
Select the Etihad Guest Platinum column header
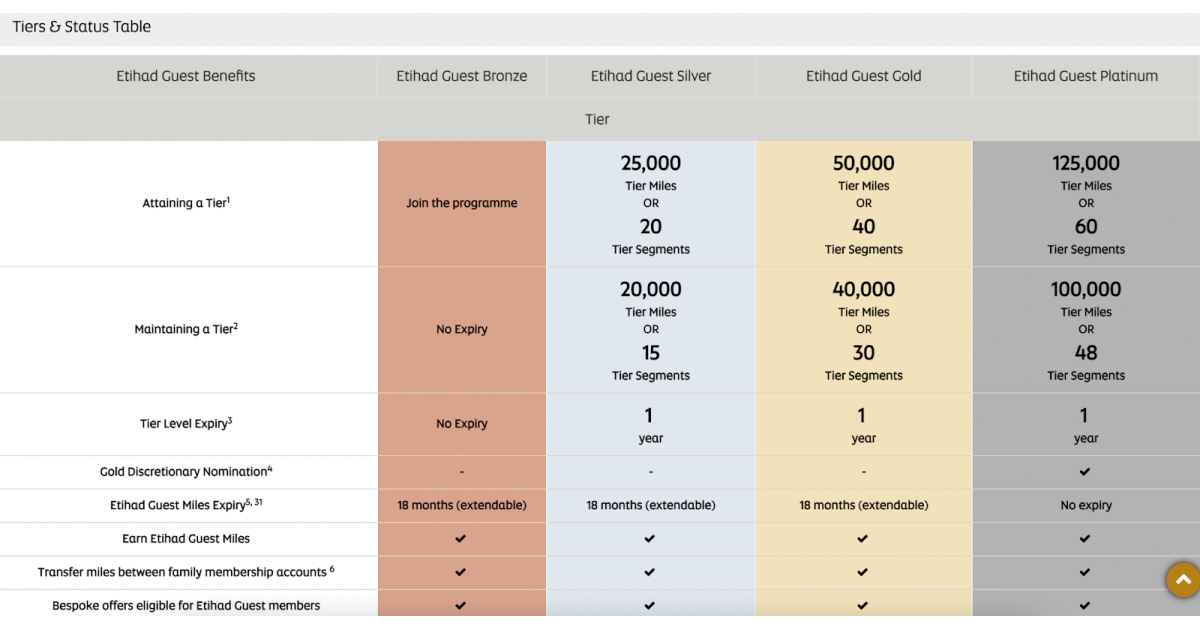[1085, 76]
